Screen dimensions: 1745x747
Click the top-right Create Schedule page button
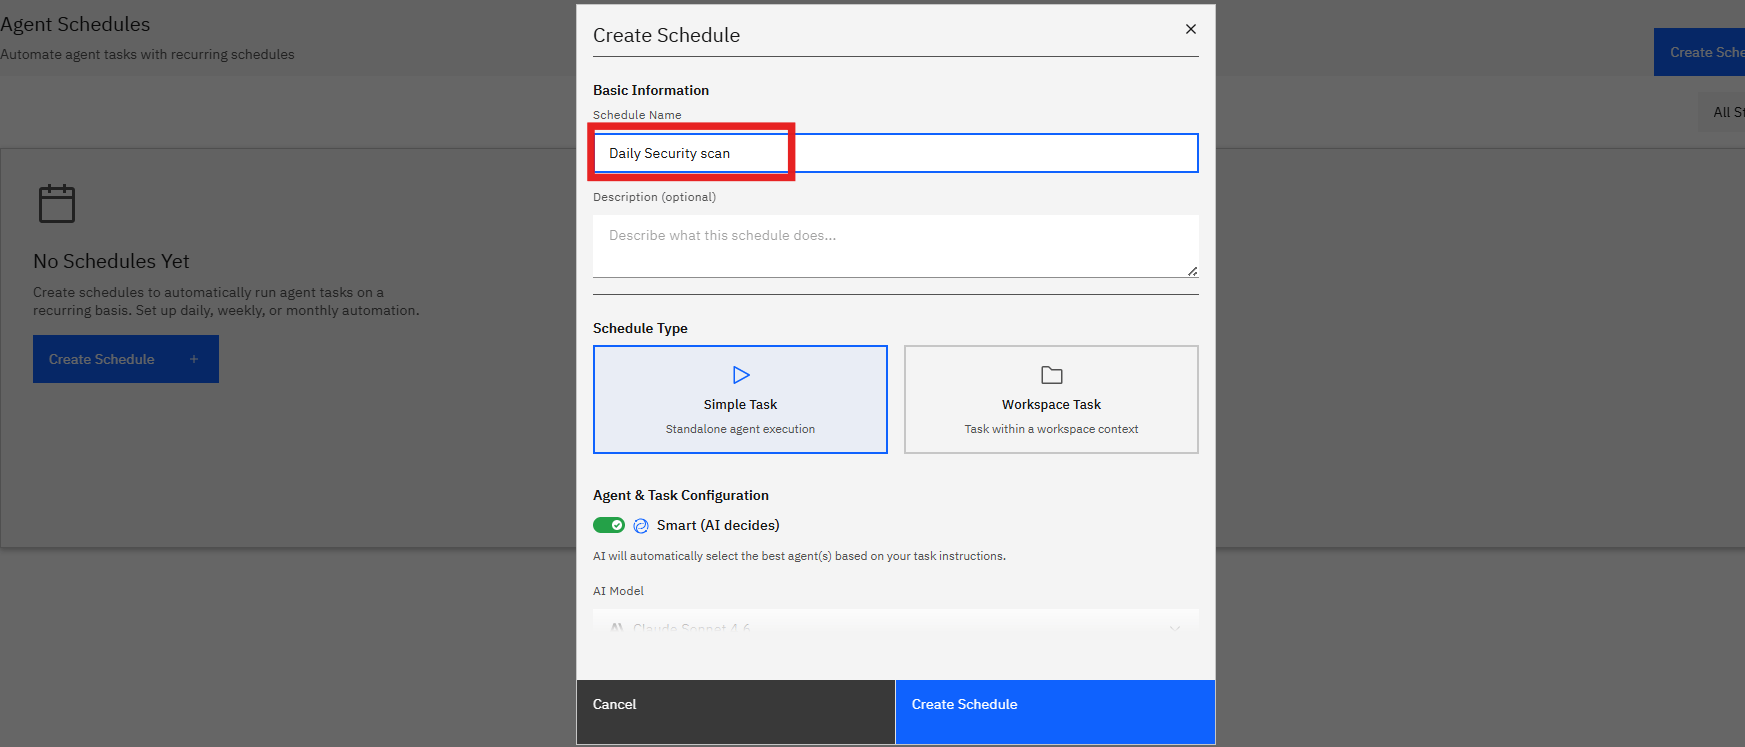click(x=1700, y=52)
